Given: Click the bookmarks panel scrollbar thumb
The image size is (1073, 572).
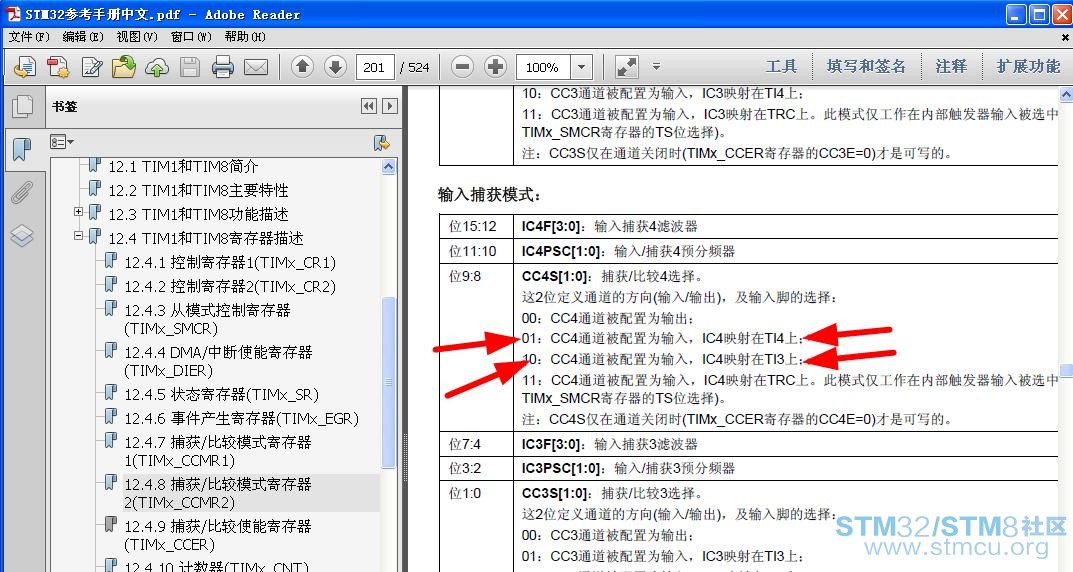Looking at the screenshot, I should (x=389, y=382).
